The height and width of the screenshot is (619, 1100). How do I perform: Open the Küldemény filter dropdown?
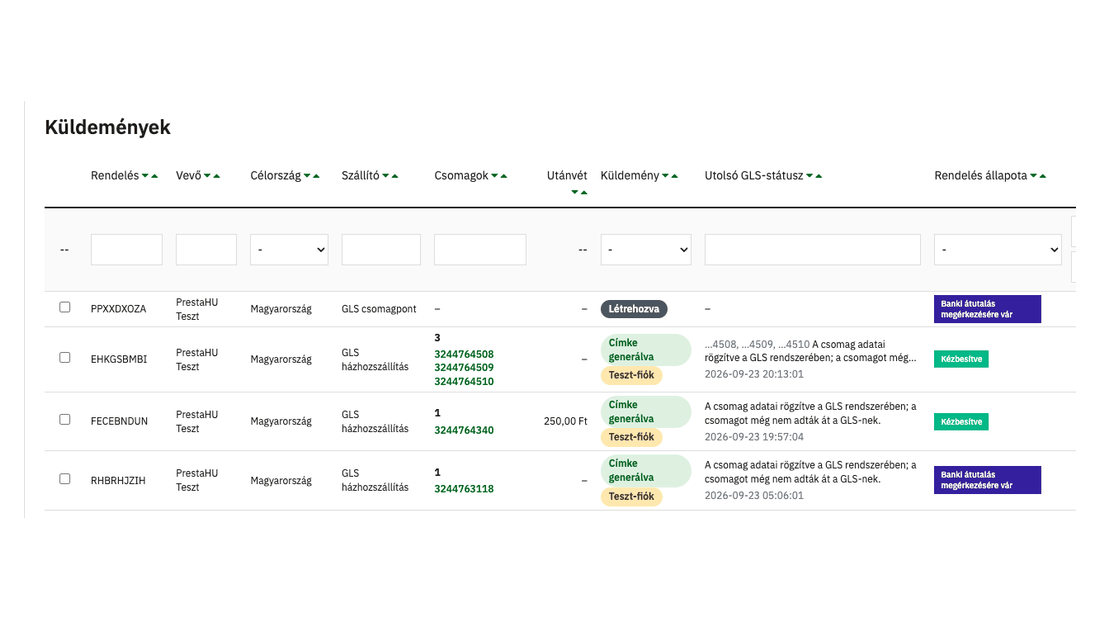645,250
